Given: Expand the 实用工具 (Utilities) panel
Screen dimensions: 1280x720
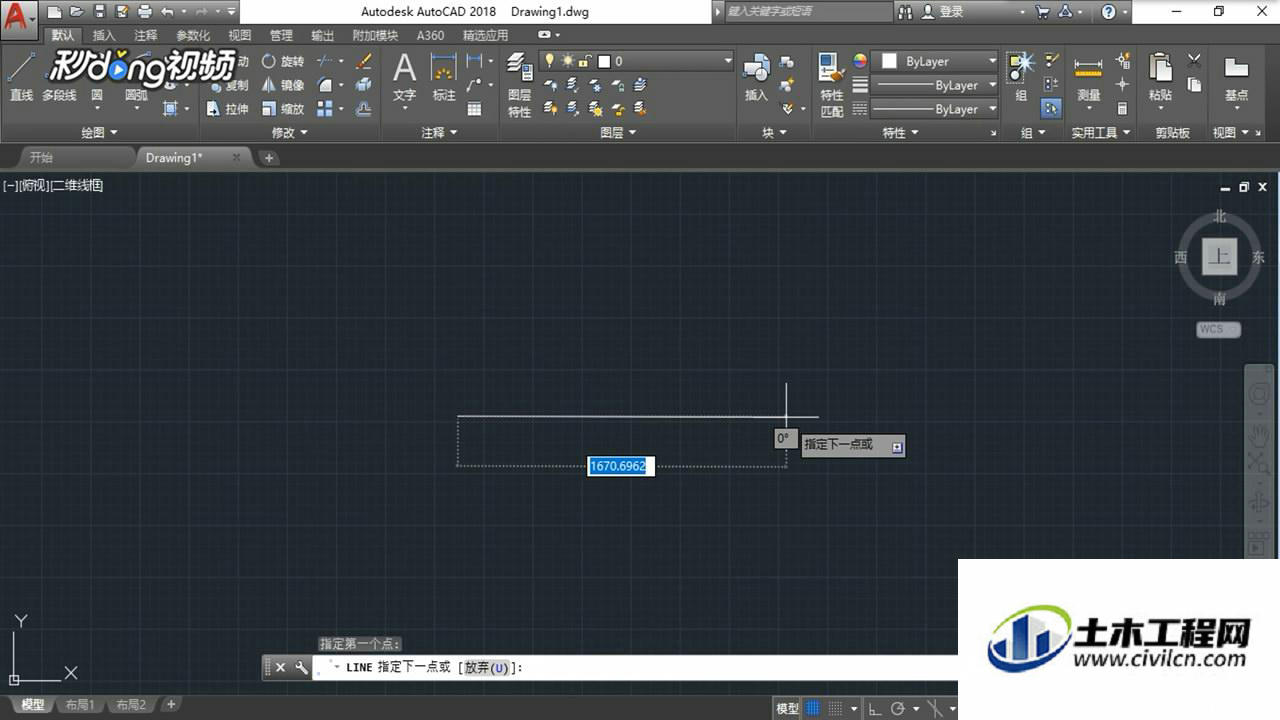Looking at the screenshot, I should (x=1101, y=132).
